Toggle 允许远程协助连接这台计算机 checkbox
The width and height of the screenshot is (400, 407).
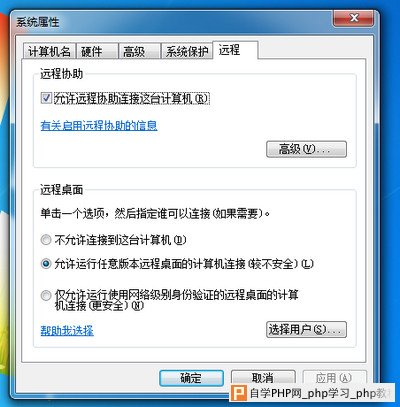click(x=46, y=98)
